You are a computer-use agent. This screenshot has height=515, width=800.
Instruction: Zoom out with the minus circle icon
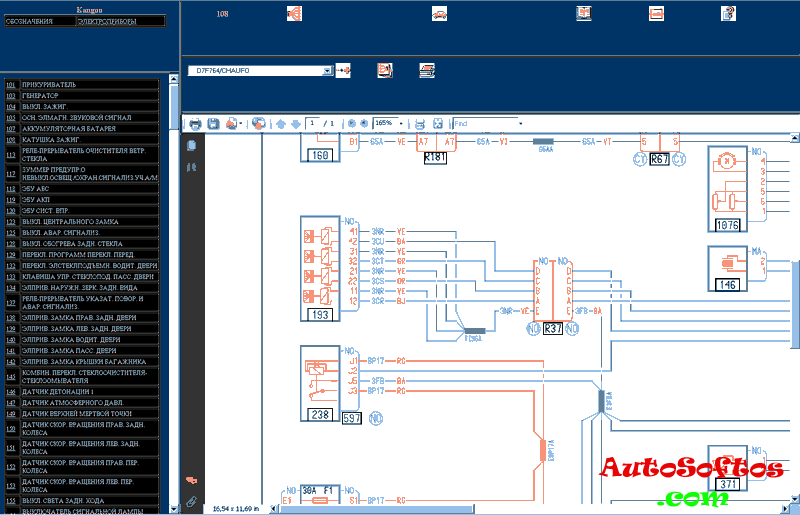pyautogui.click(x=352, y=124)
